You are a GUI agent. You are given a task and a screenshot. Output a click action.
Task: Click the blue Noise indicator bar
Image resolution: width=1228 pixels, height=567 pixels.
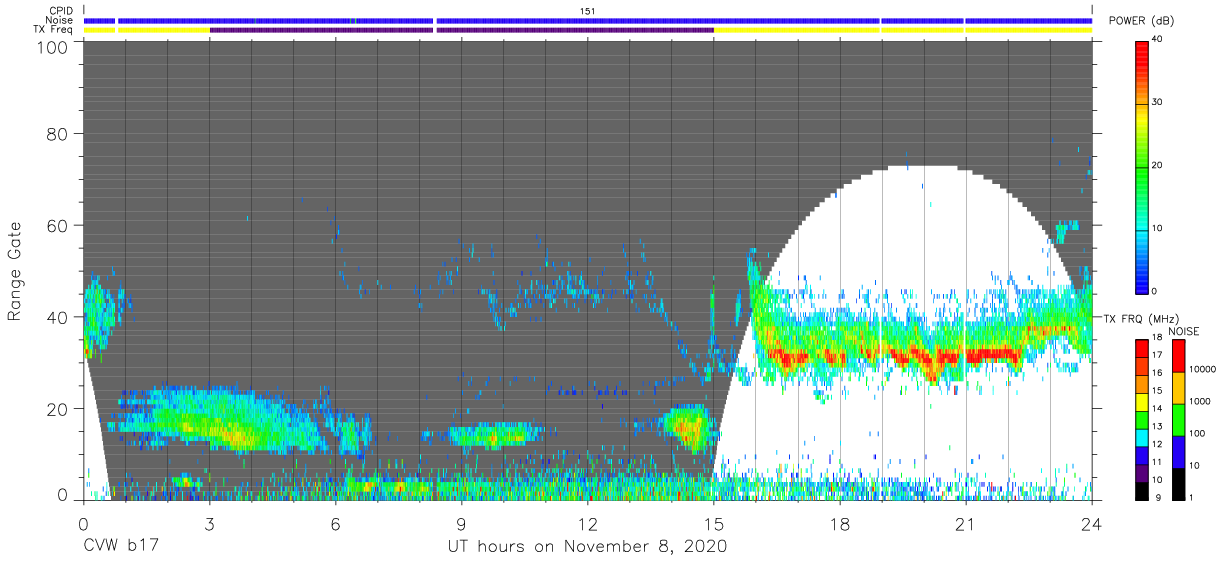pos(588,20)
